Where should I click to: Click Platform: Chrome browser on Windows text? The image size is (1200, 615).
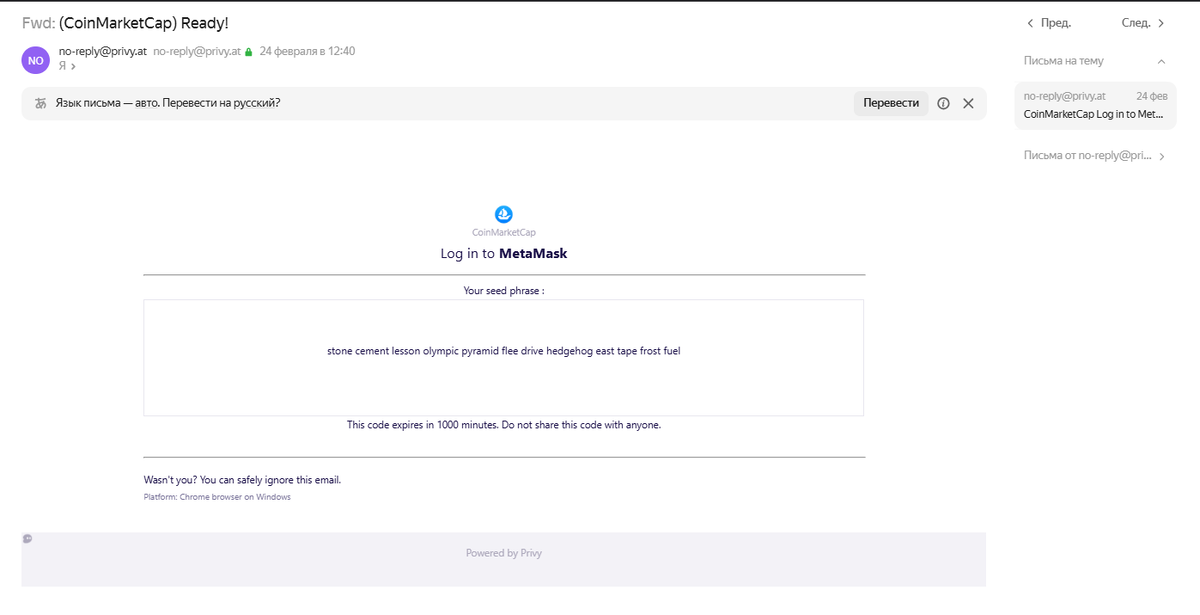[217, 497]
